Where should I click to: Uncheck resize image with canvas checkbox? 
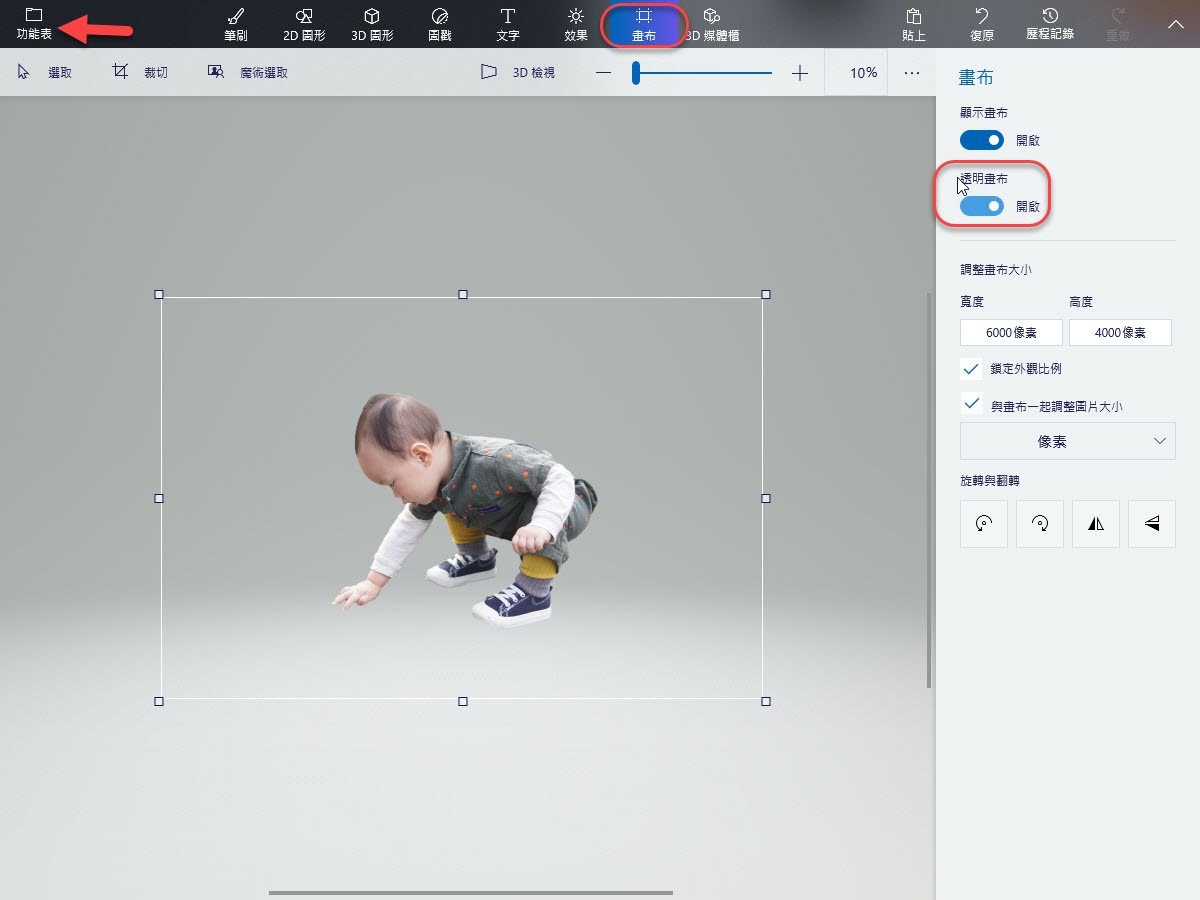[x=971, y=404]
